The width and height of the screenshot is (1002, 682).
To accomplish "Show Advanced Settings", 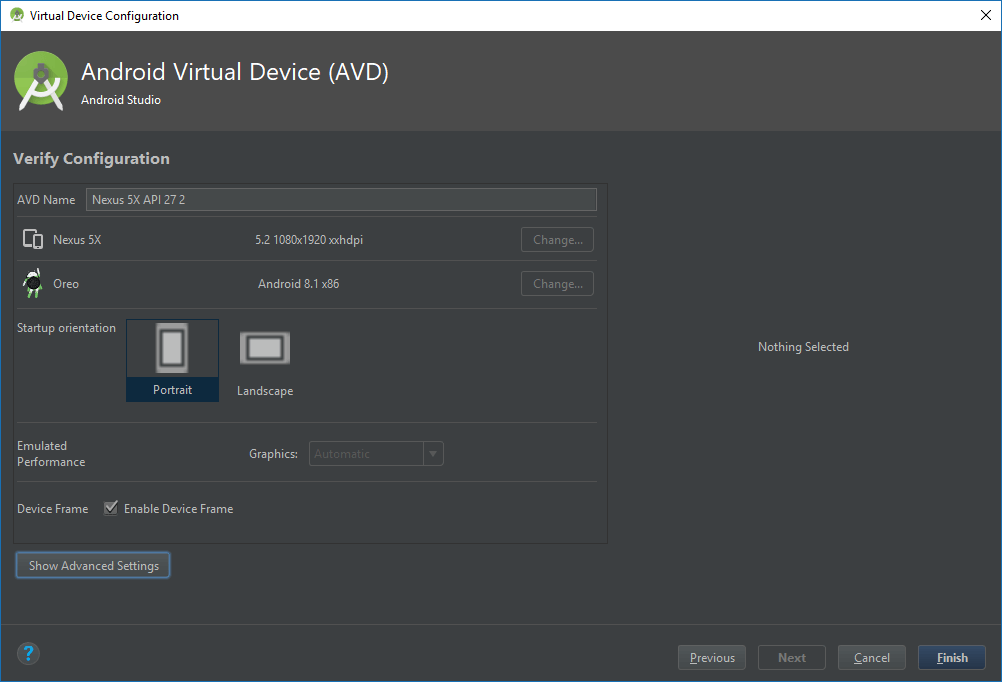I will [93, 566].
